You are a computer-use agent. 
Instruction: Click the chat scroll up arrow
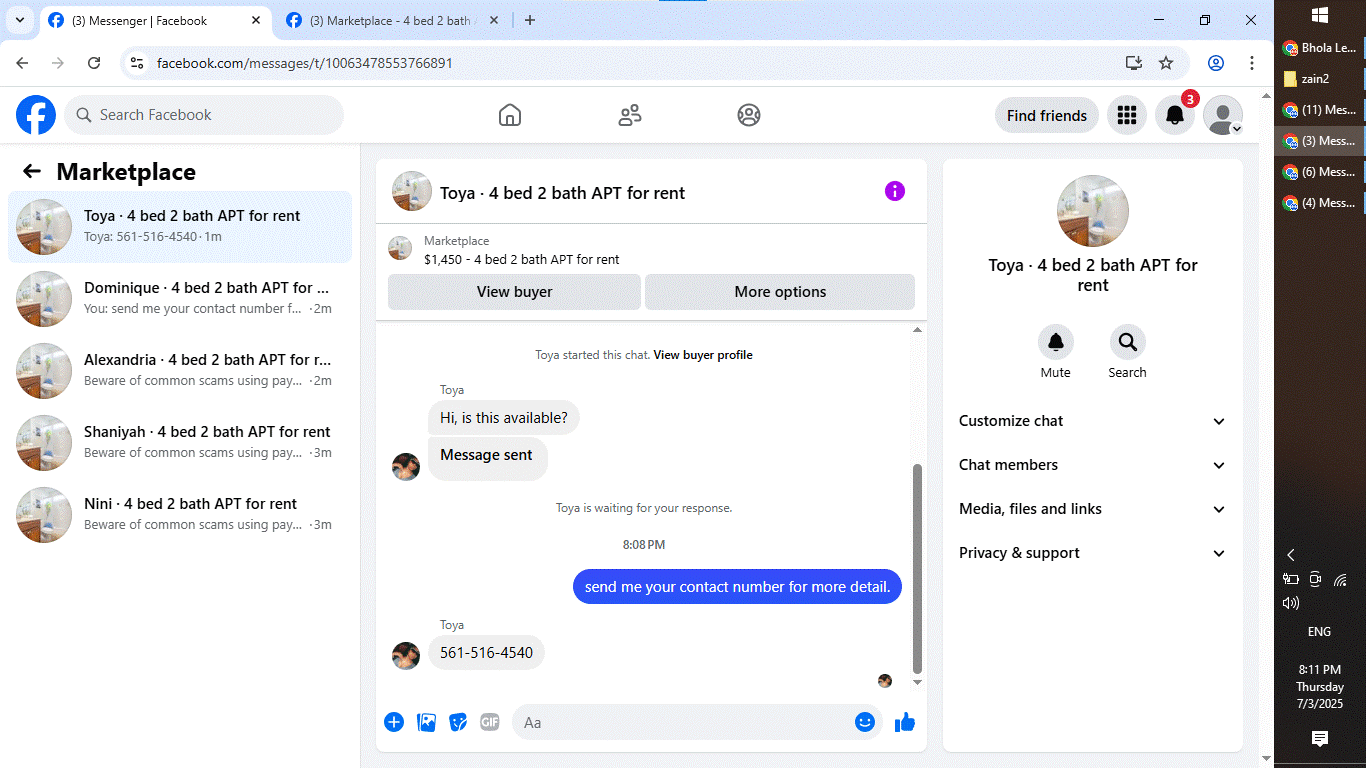pyautogui.click(x=917, y=330)
